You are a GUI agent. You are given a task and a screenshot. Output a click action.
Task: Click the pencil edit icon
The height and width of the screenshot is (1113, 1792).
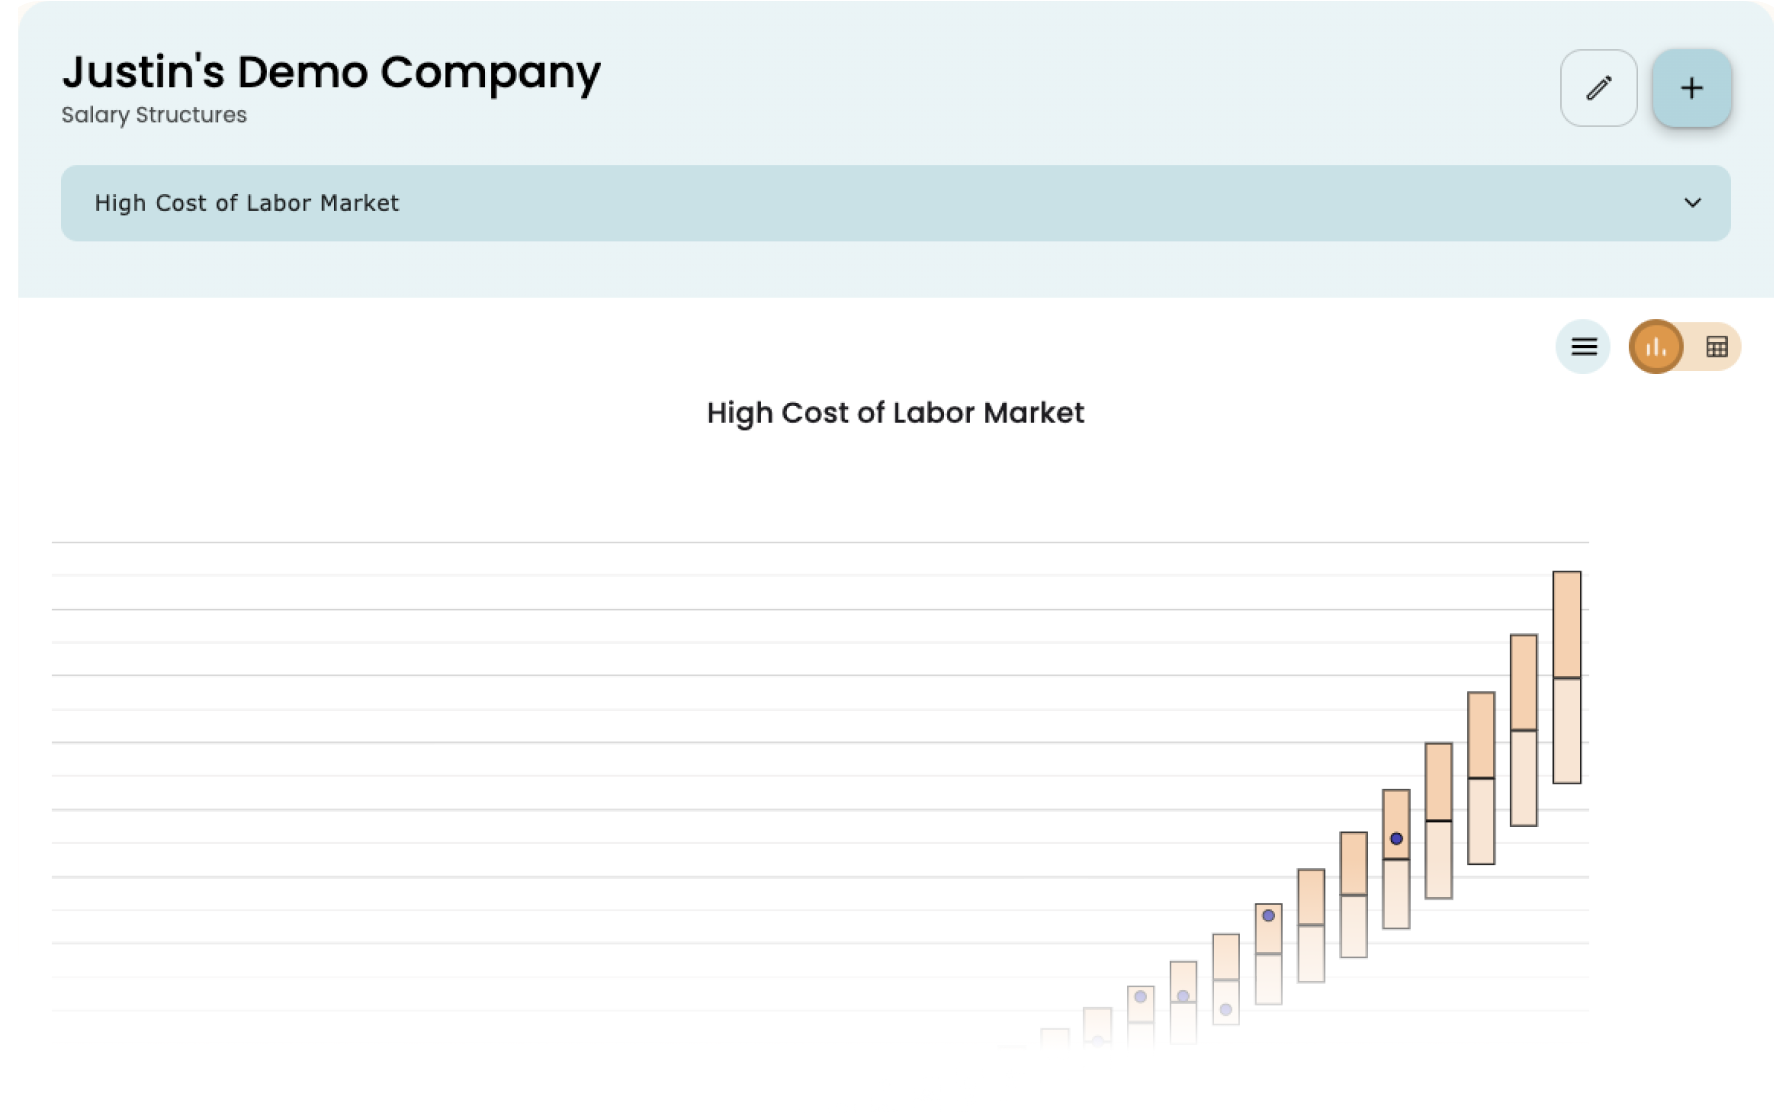(1598, 88)
